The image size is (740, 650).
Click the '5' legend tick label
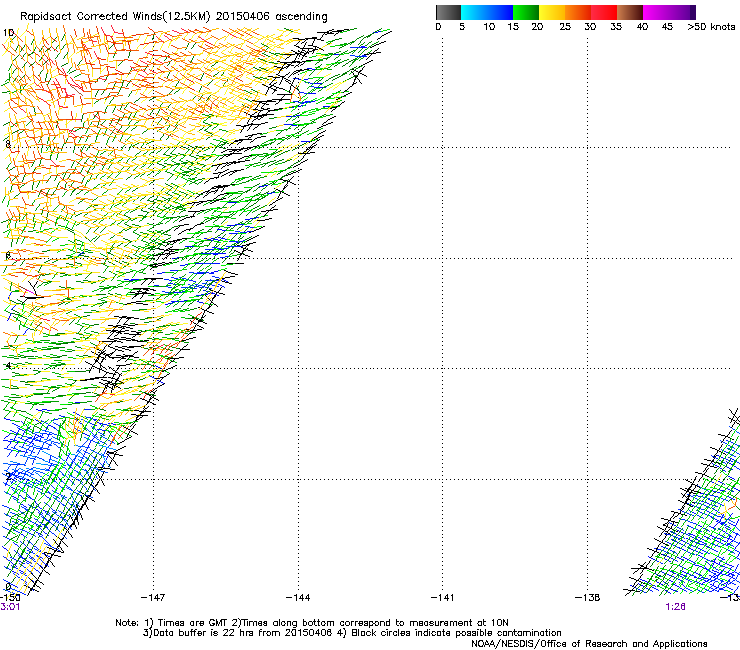point(462,27)
